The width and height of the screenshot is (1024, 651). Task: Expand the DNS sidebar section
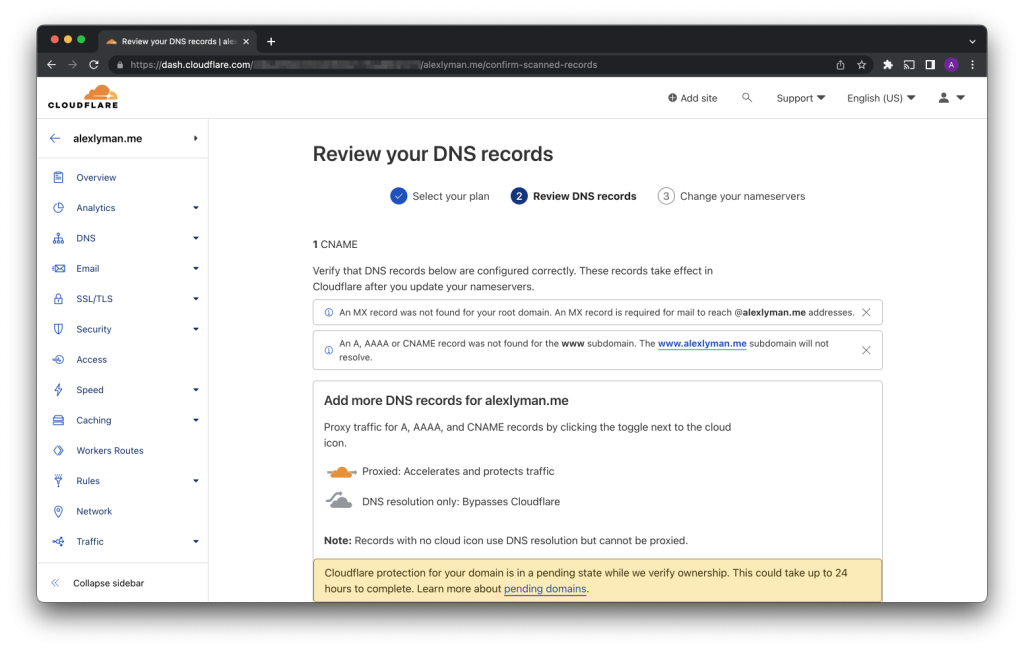click(x=196, y=239)
